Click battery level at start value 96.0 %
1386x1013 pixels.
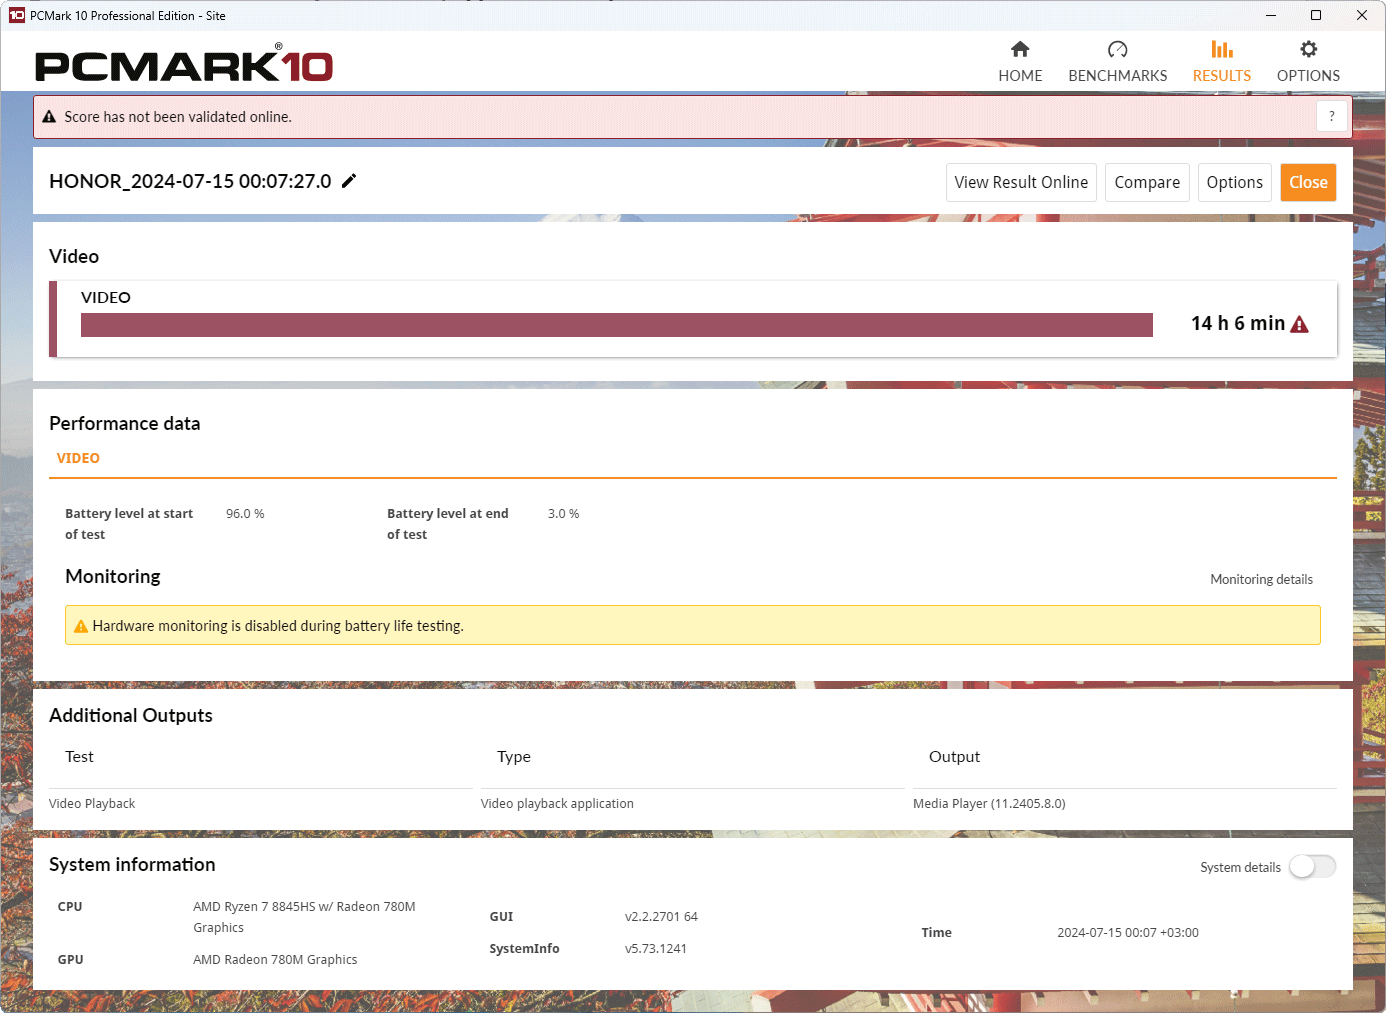[245, 513]
